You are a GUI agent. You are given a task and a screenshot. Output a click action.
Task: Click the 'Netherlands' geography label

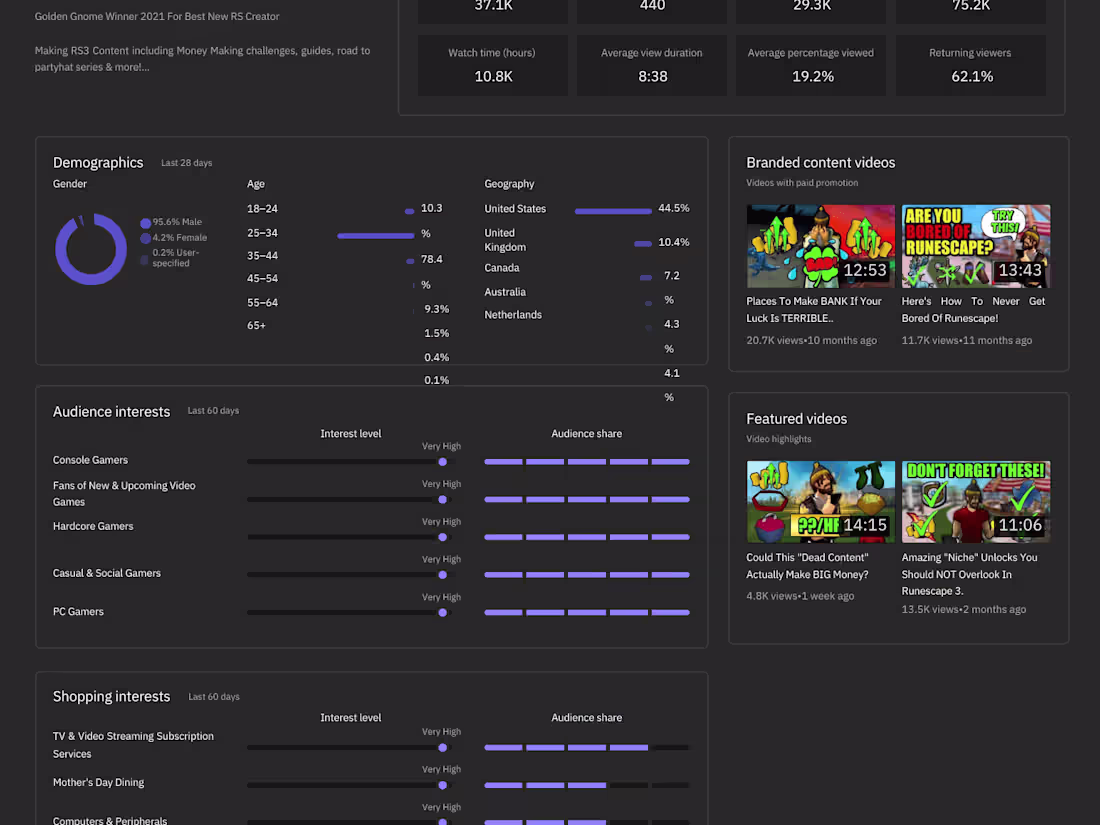[x=513, y=315]
